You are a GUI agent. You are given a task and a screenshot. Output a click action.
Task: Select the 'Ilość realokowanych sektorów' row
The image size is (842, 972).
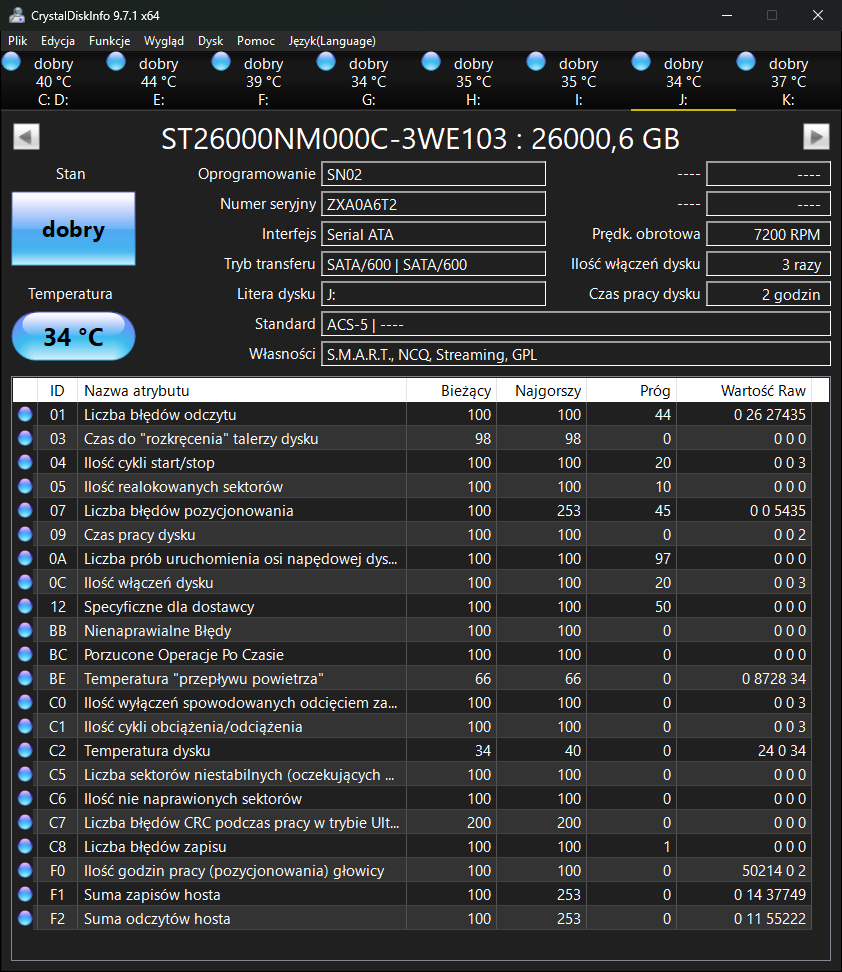183,487
